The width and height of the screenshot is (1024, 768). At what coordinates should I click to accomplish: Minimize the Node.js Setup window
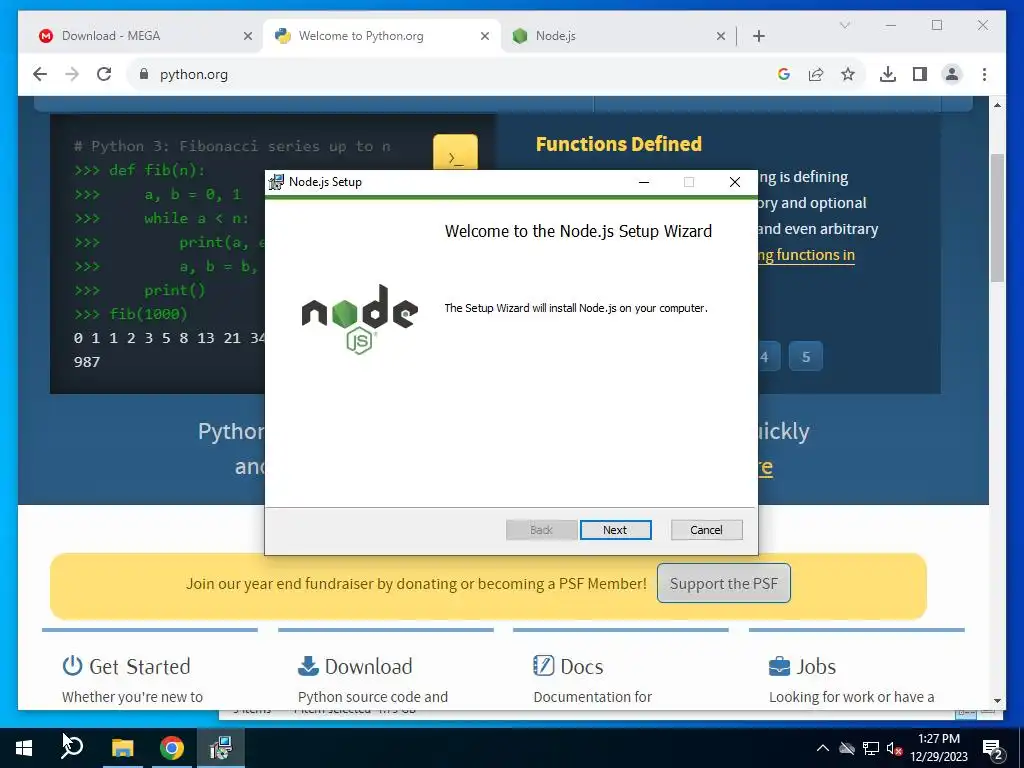[644, 182]
